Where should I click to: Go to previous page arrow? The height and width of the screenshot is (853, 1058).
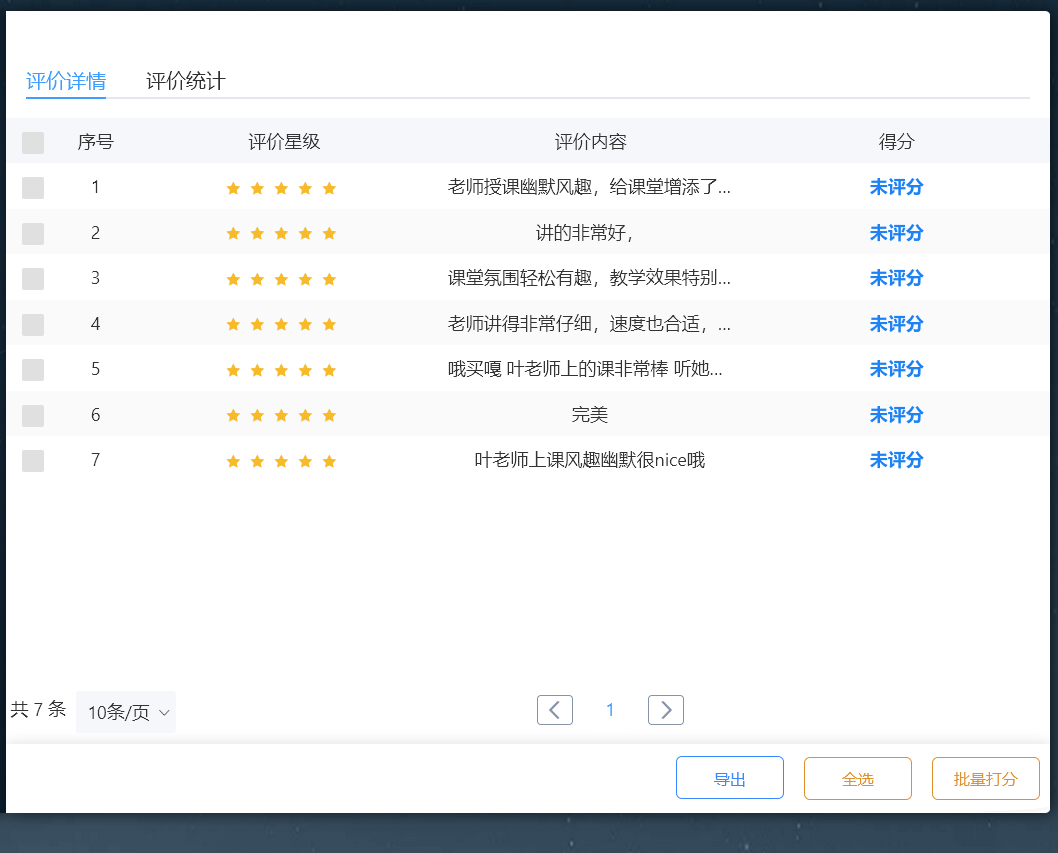click(x=555, y=710)
